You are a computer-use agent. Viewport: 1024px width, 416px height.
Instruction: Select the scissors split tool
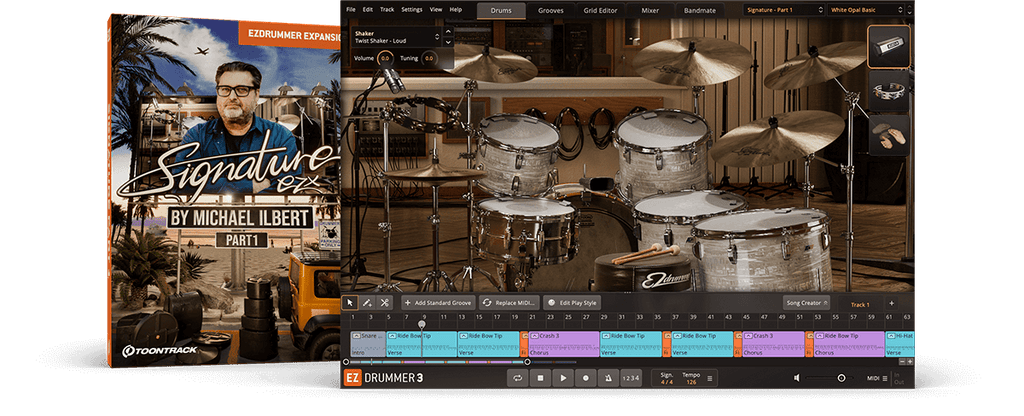coord(385,302)
